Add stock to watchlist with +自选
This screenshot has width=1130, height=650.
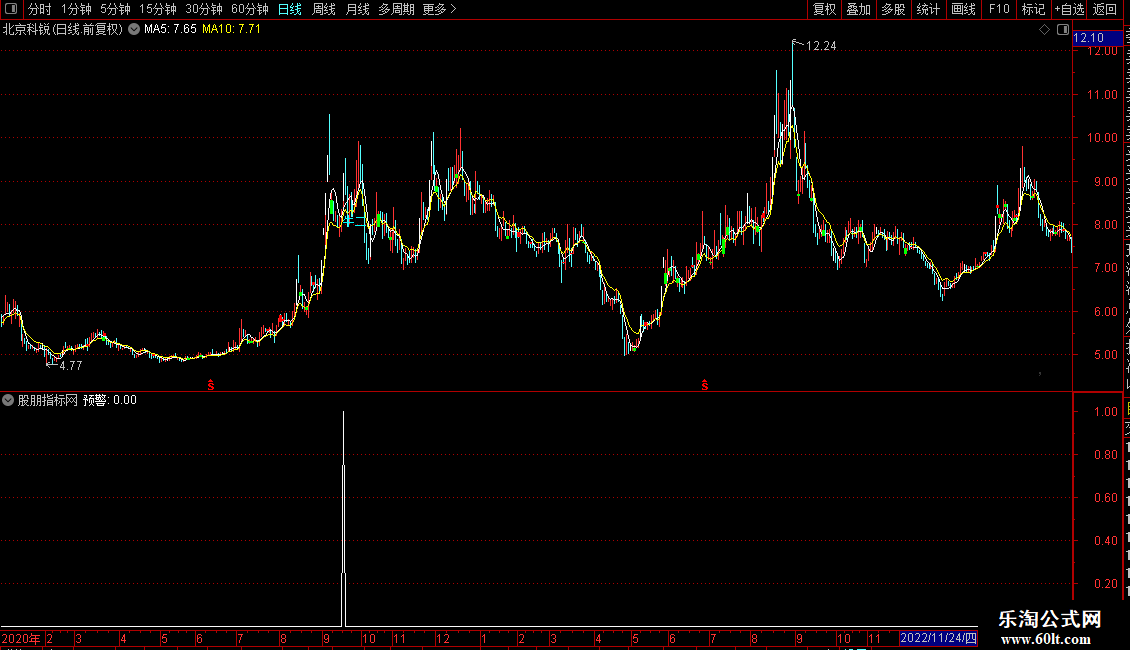point(1069,9)
